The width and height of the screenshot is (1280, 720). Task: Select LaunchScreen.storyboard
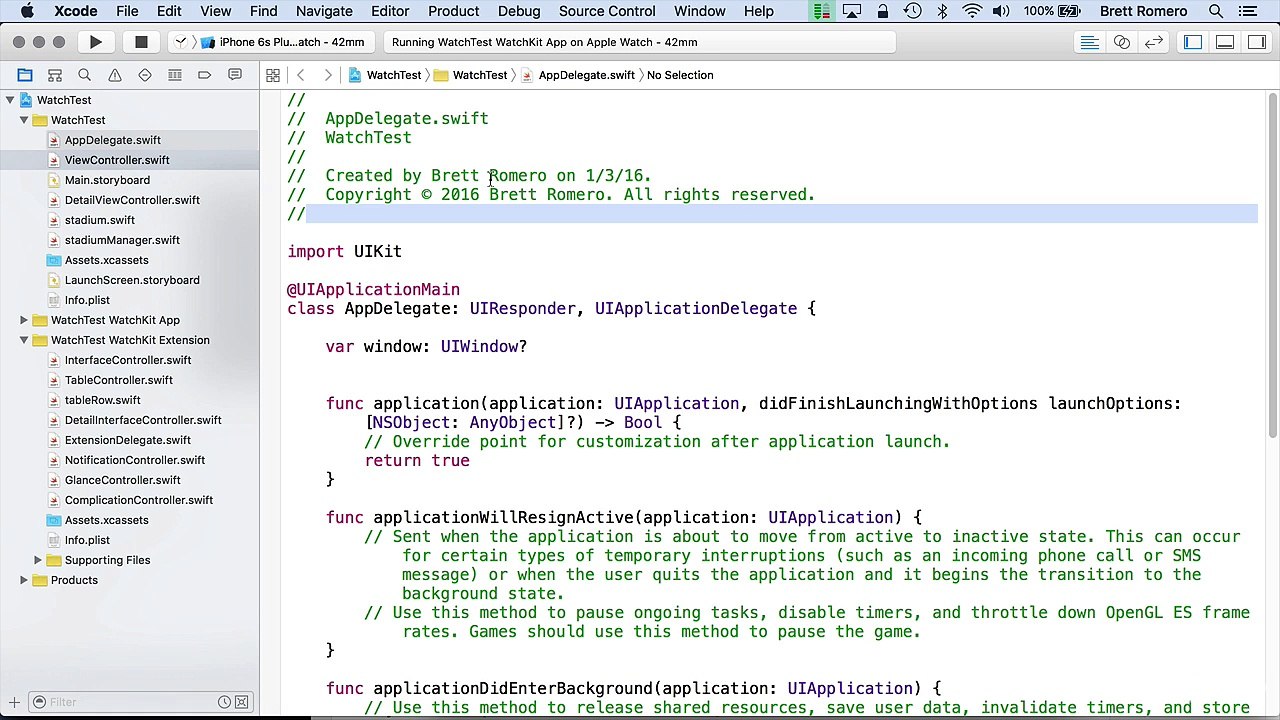tap(130, 280)
